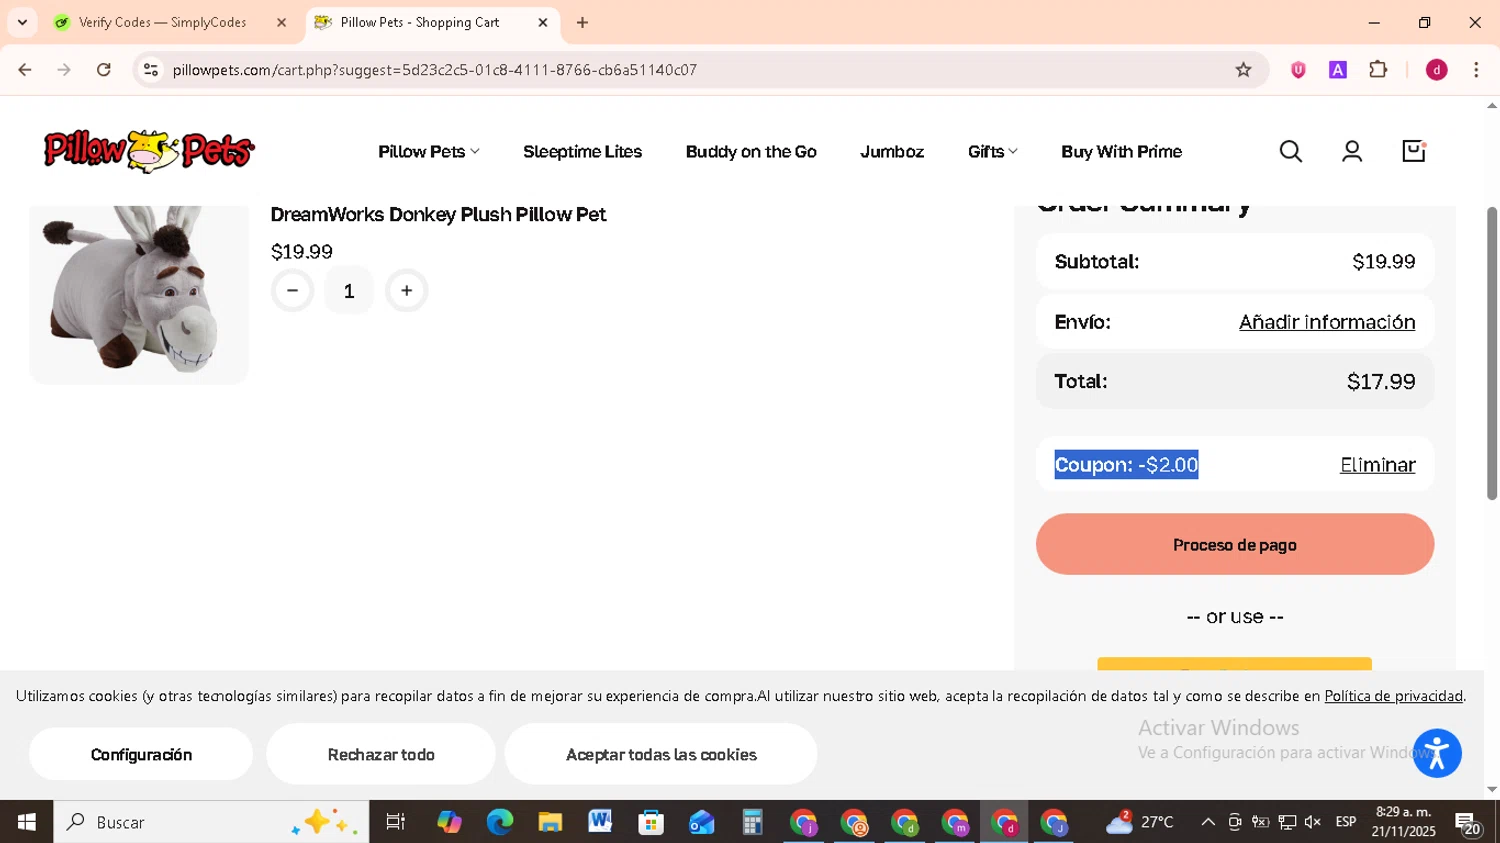Open Chrome three-dot menu
The width and height of the screenshot is (1500, 843).
[1476, 70]
